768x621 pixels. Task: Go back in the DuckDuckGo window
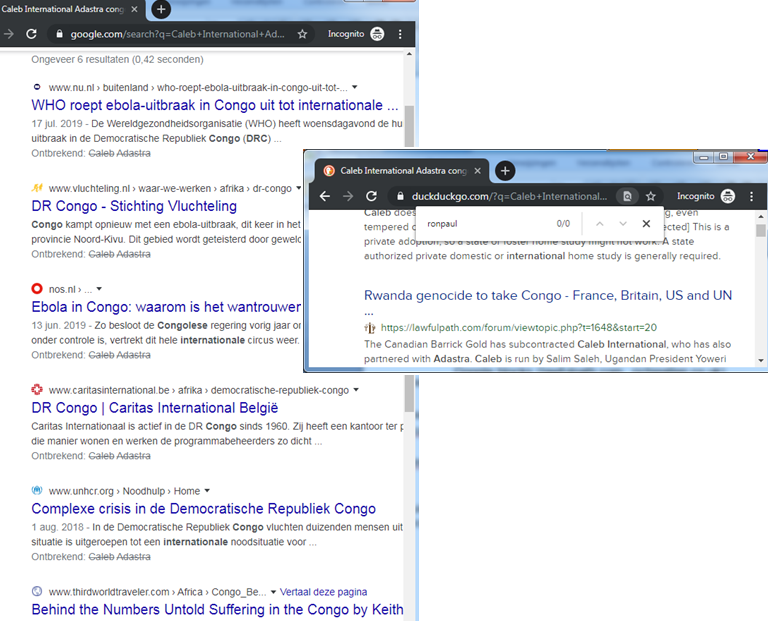coord(324,196)
